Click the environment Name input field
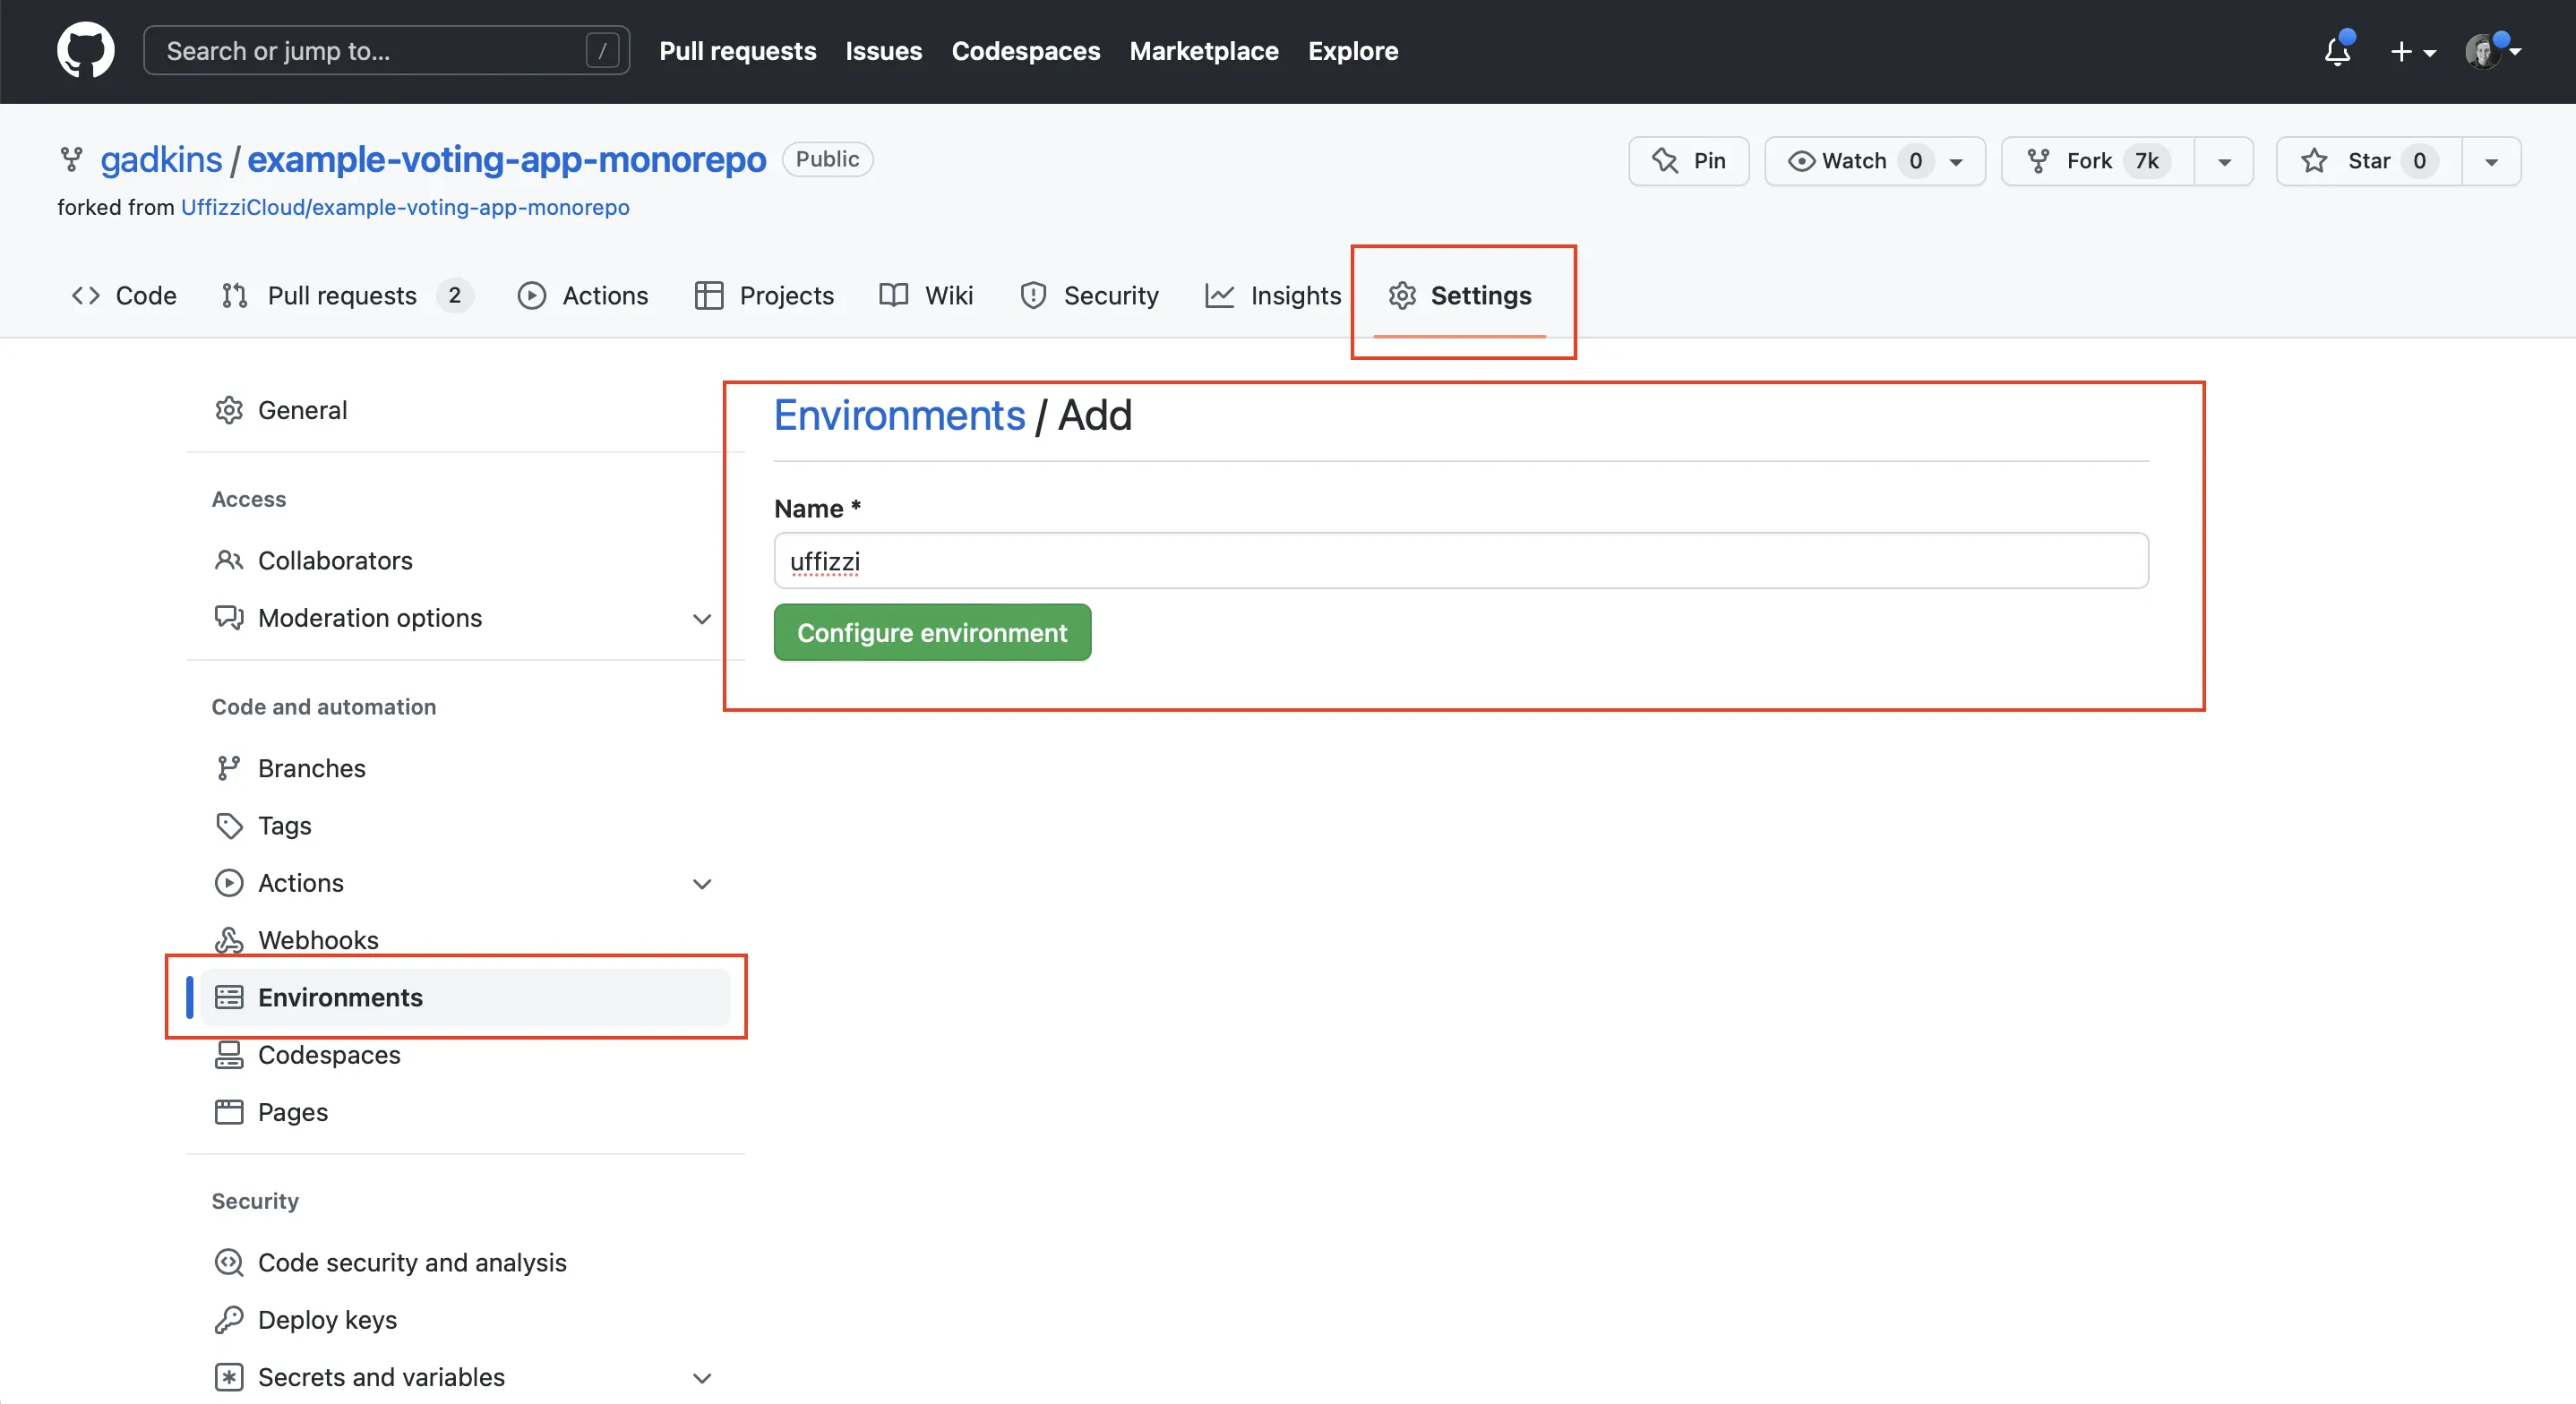Viewport: 2576px width, 1404px height. (1460, 561)
